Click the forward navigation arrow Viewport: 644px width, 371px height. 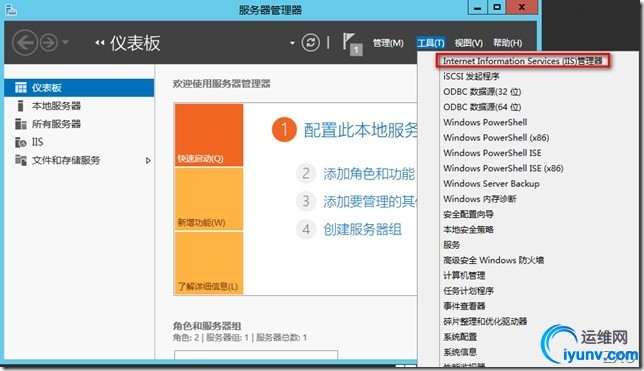coord(49,43)
